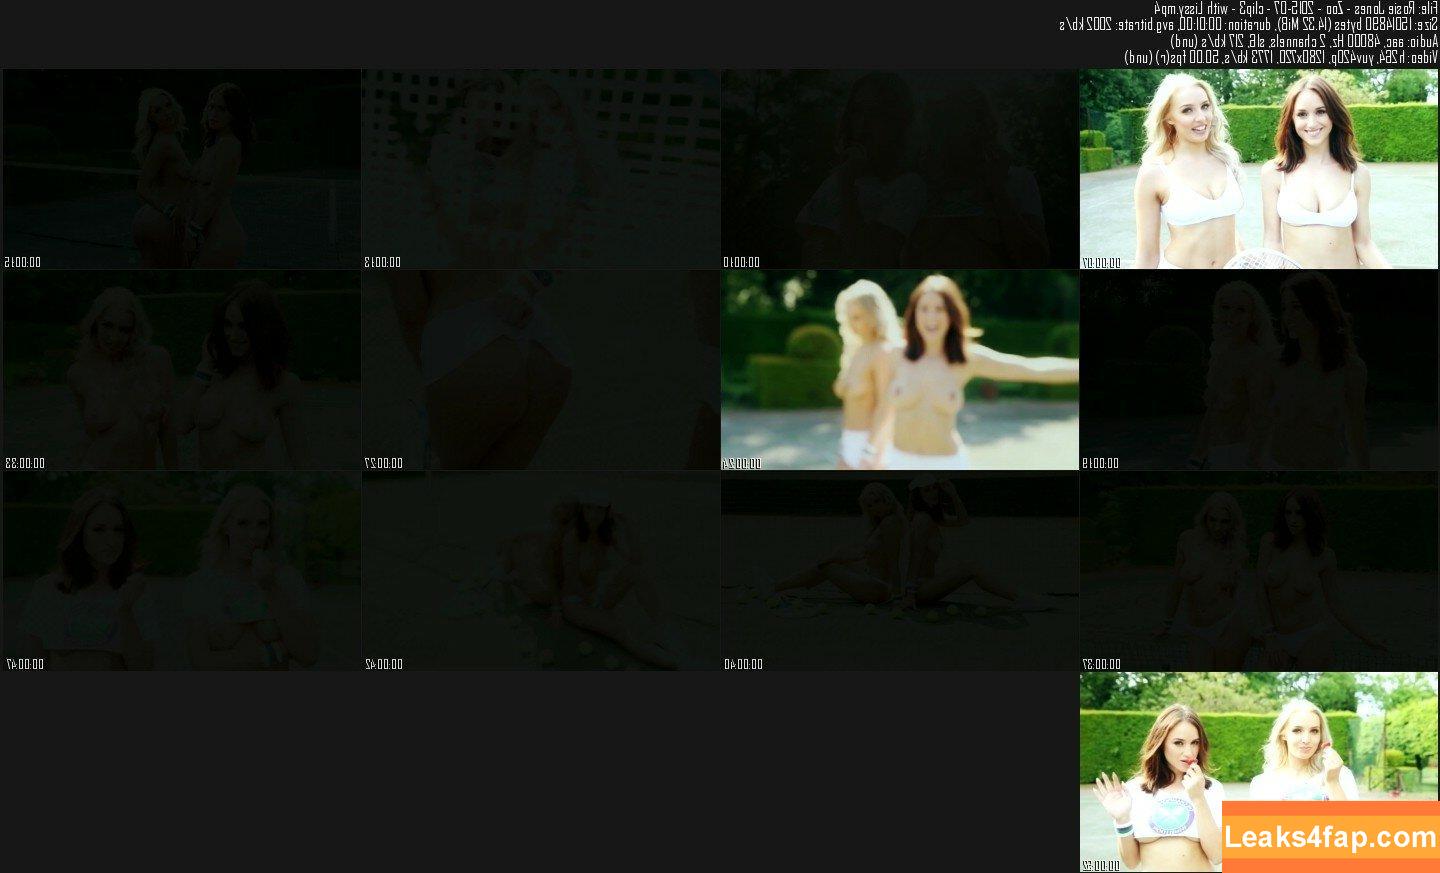Open the dark thumbnail marked 00:00:10
The height and width of the screenshot is (873, 1440).
899,168
